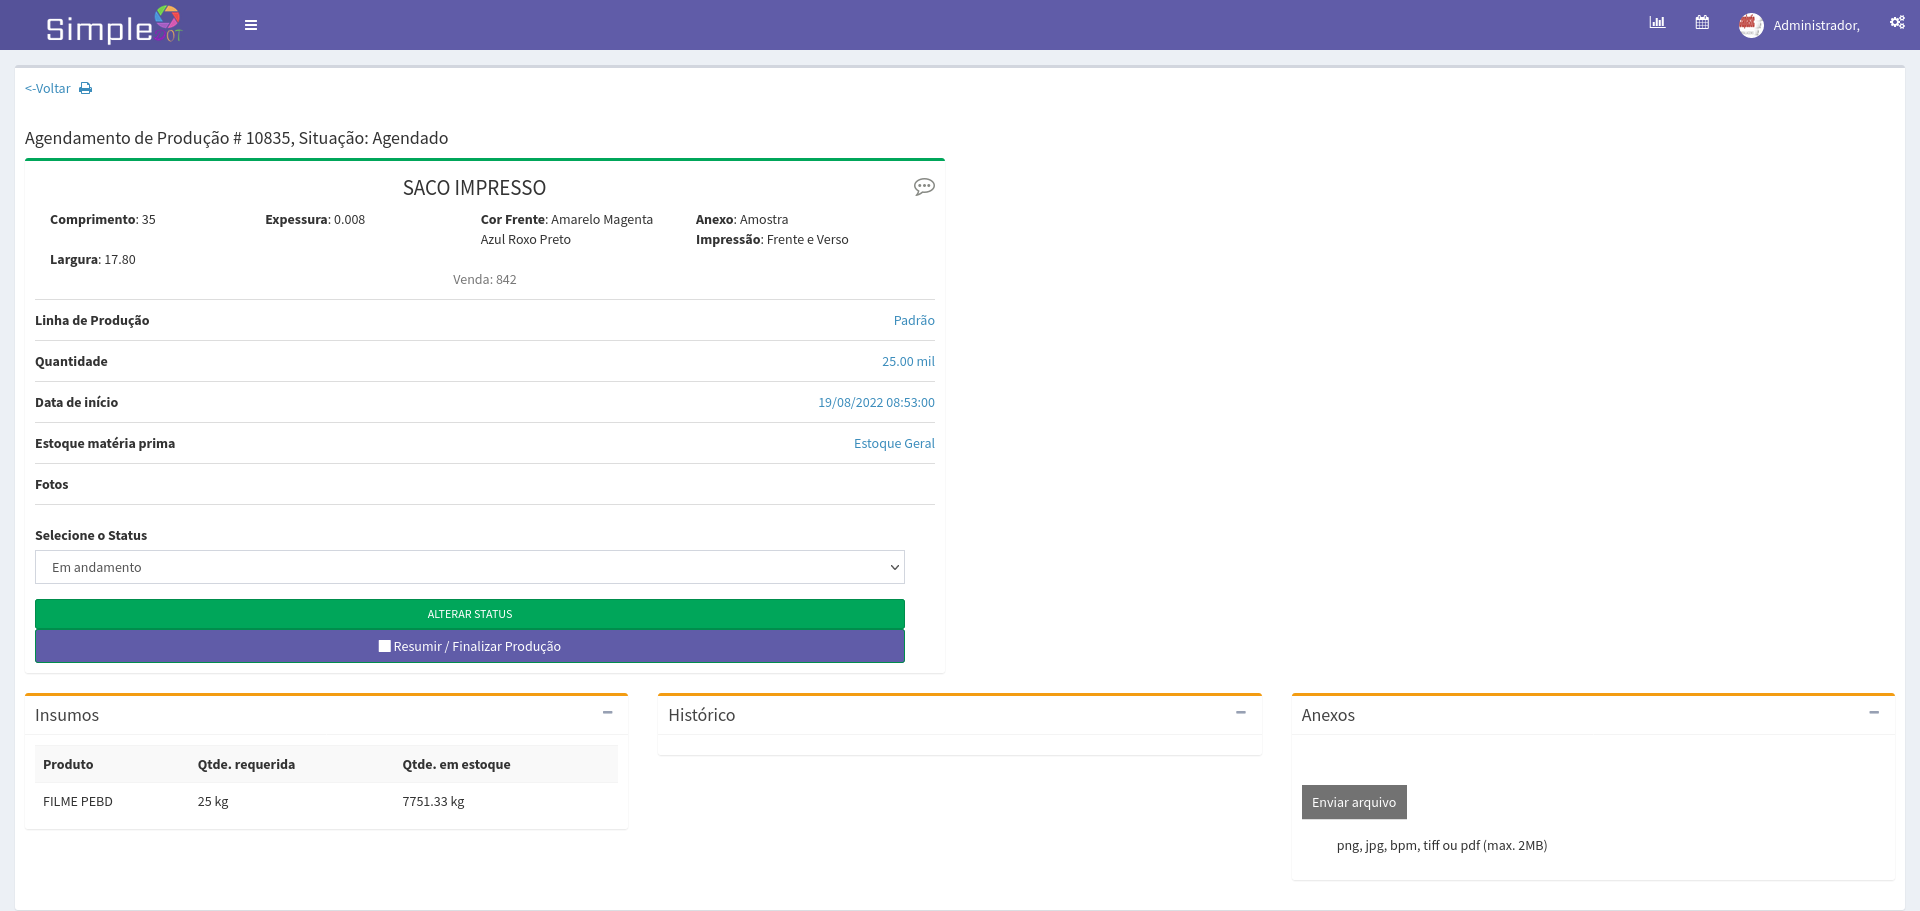Check the Resumir / Finalizar Produção checkbox

pyautogui.click(x=385, y=646)
